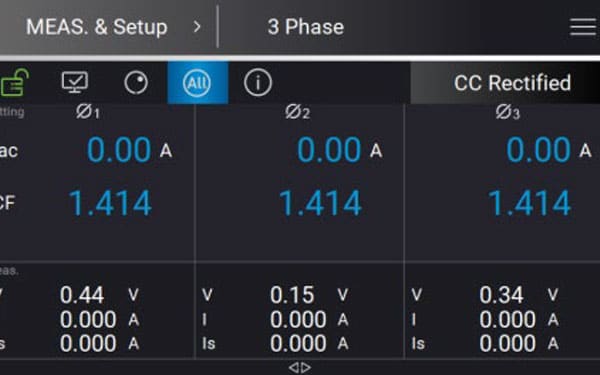Expand MEAS. & Setup chevron arrow
The height and width of the screenshot is (375, 600).
tap(197, 27)
